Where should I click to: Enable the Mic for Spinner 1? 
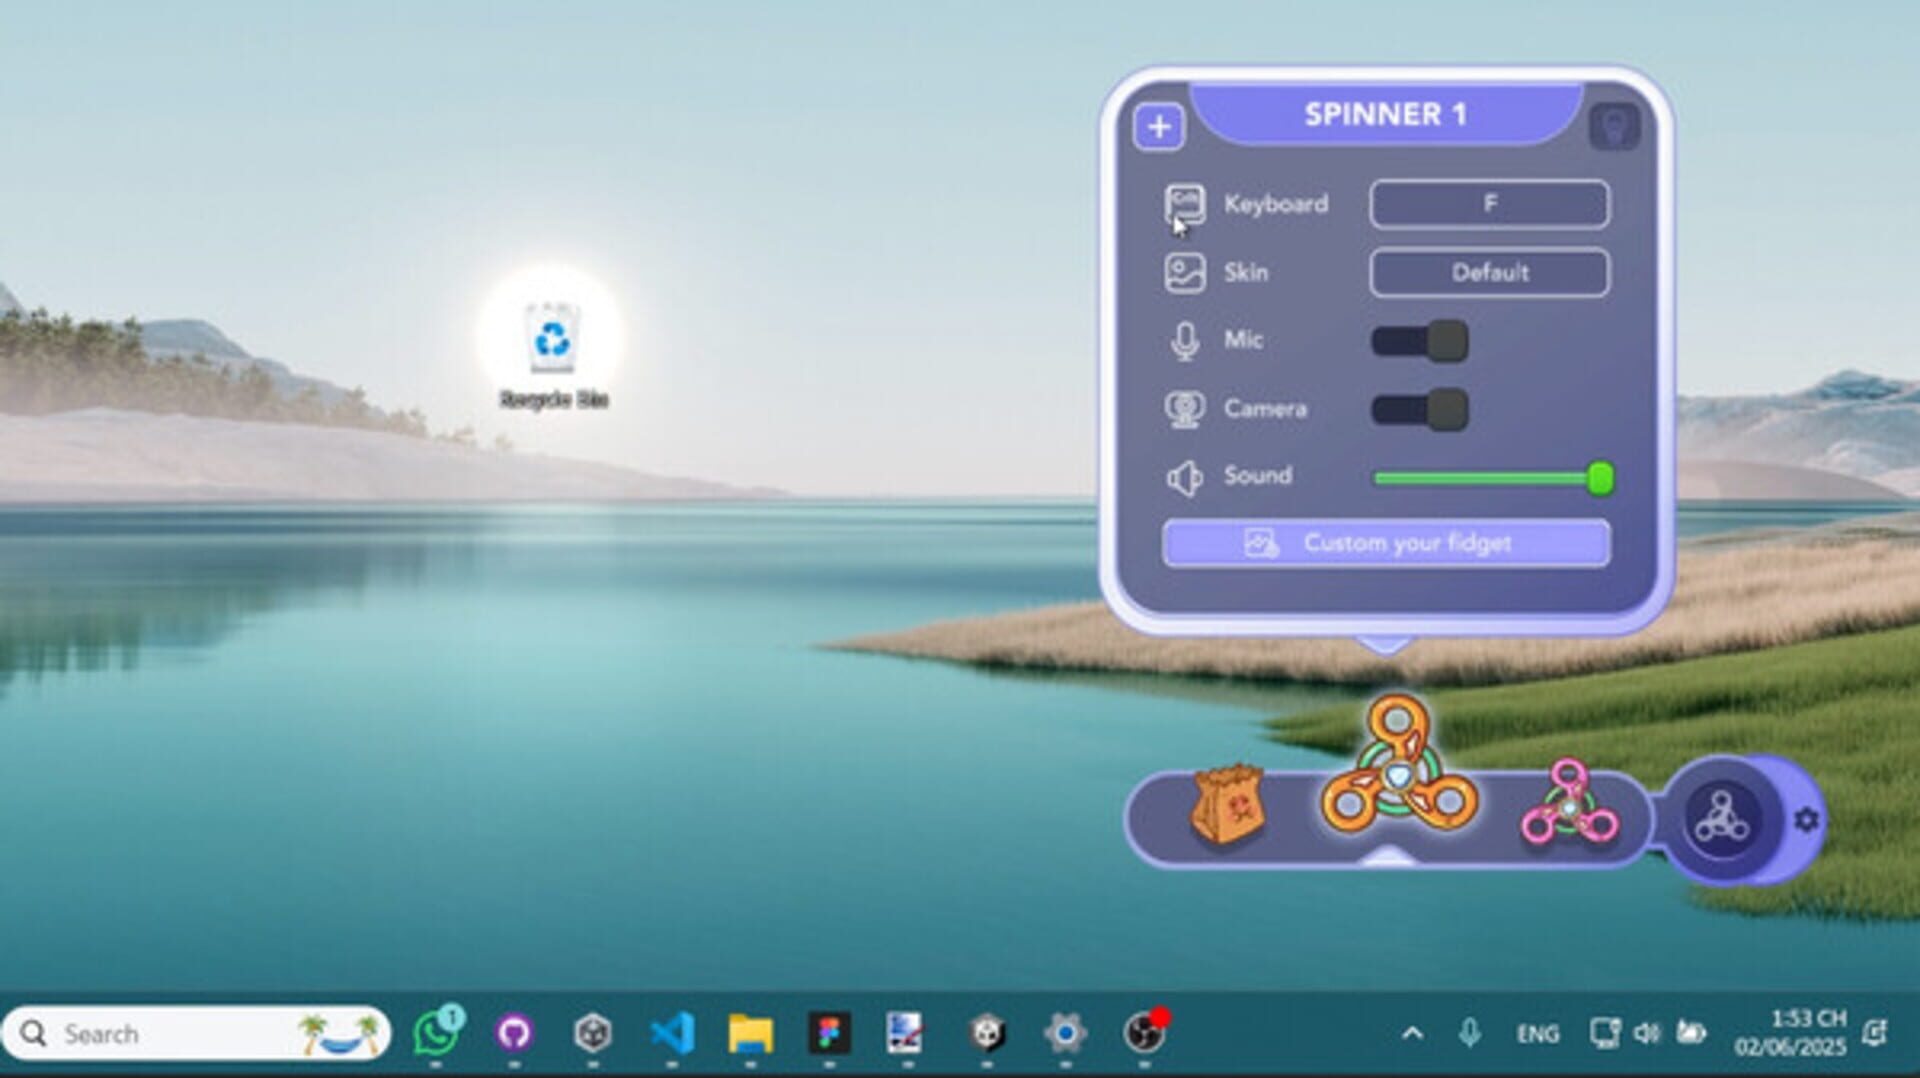tap(1418, 341)
